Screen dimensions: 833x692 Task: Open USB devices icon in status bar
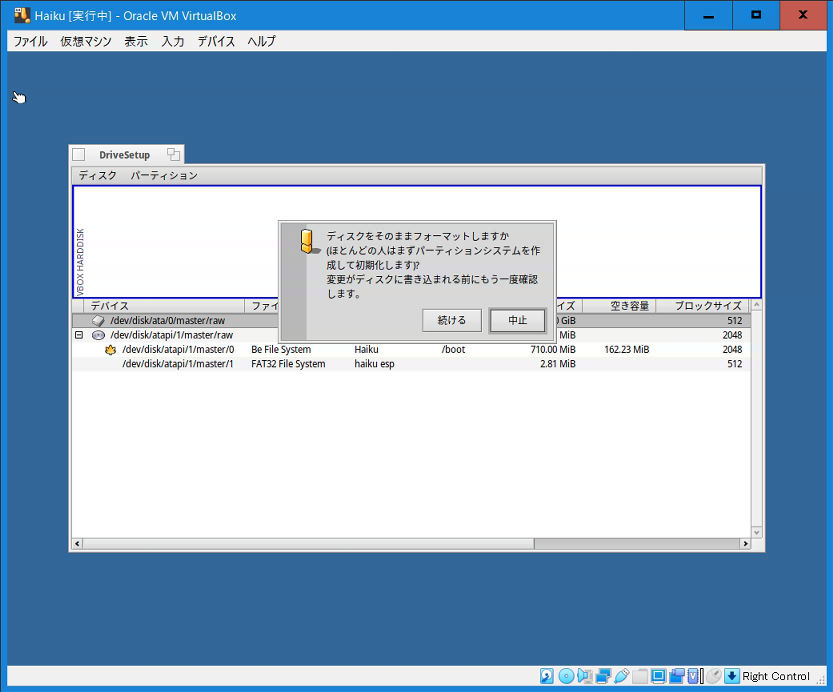click(x=621, y=676)
